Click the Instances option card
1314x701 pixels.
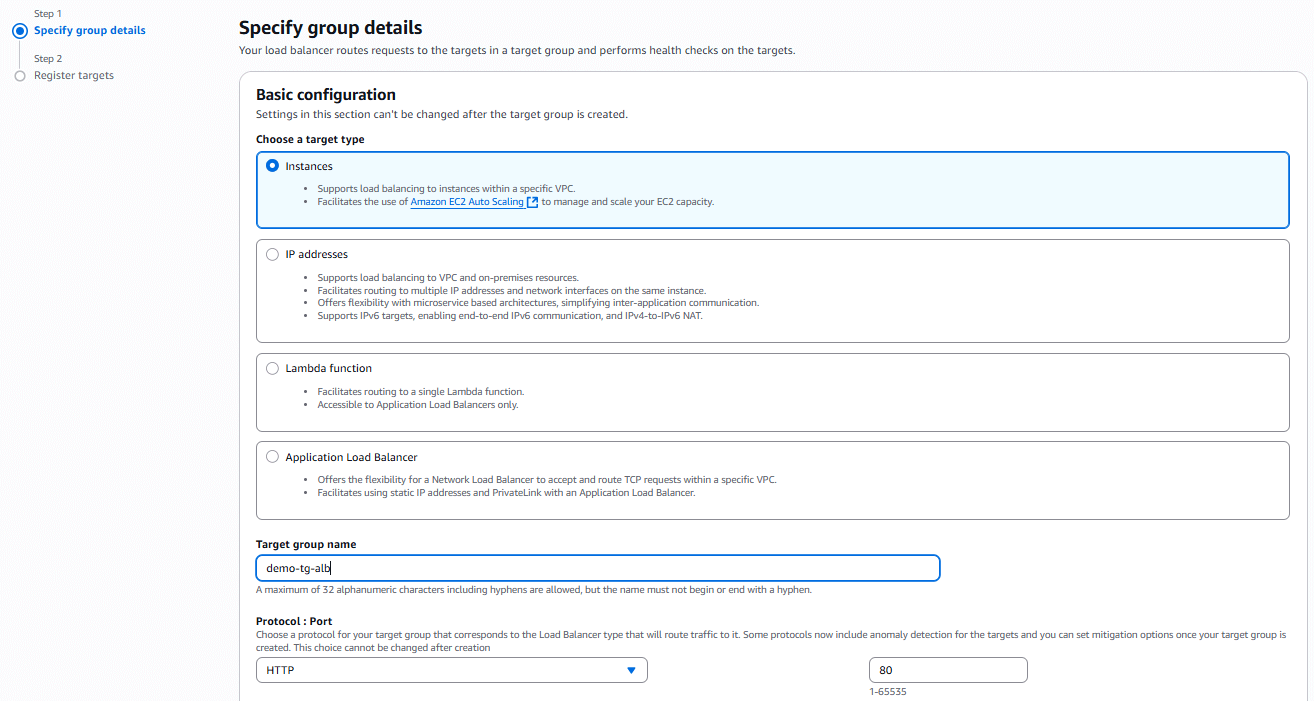pyautogui.click(x=772, y=190)
